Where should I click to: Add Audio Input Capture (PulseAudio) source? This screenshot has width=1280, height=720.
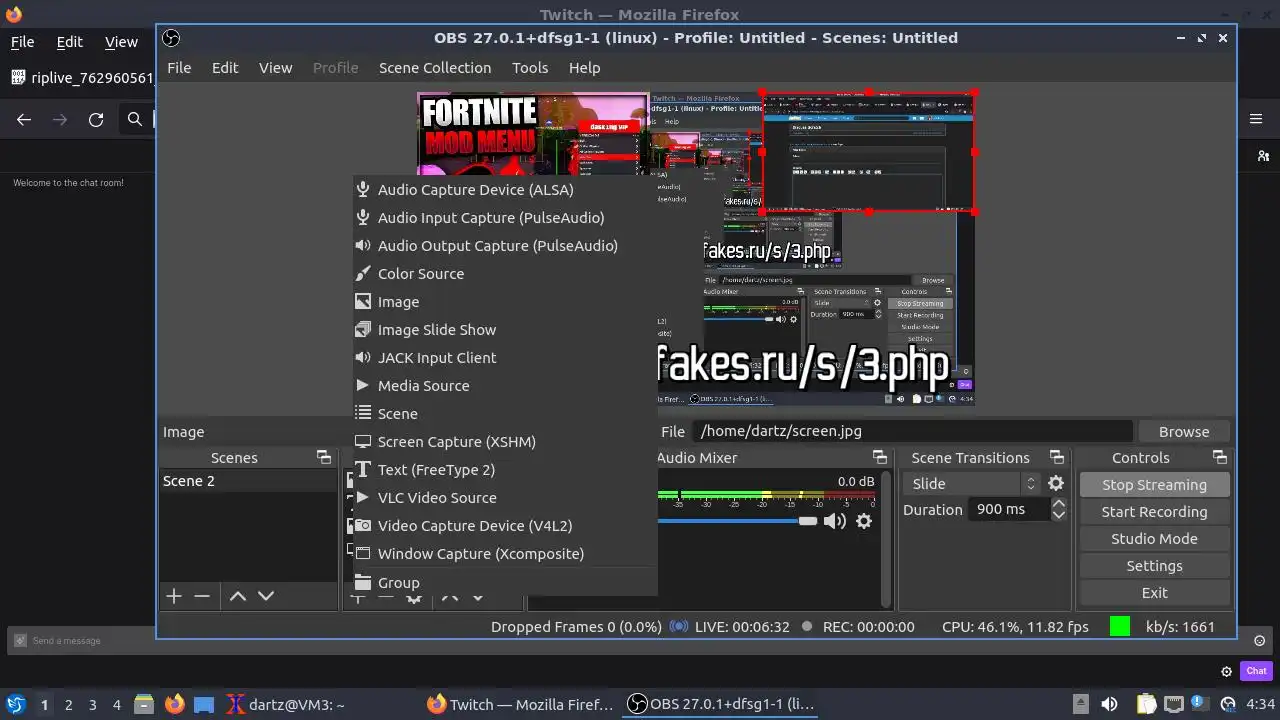pyautogui.click(x=505, y=218)
